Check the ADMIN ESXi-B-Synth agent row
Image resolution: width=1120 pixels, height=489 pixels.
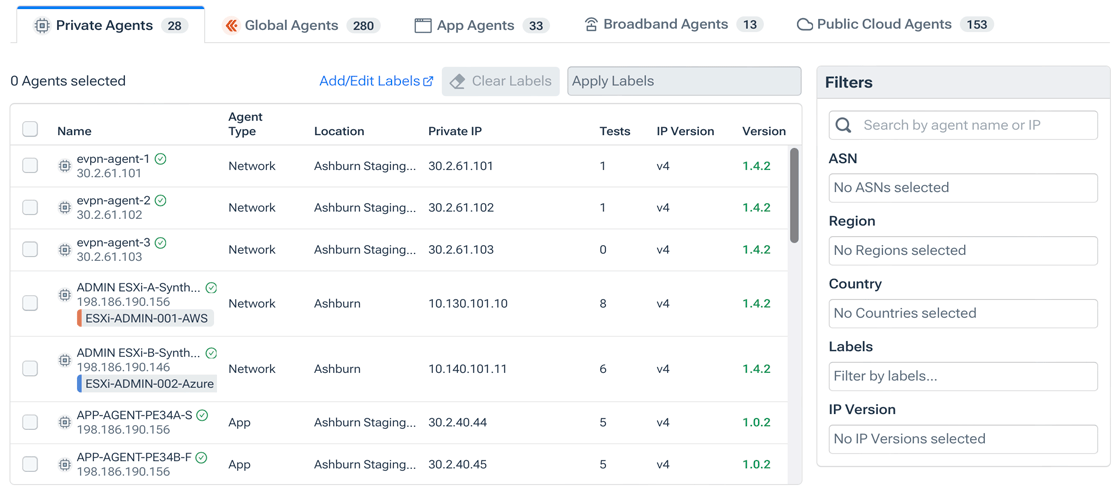pos(30,369)
